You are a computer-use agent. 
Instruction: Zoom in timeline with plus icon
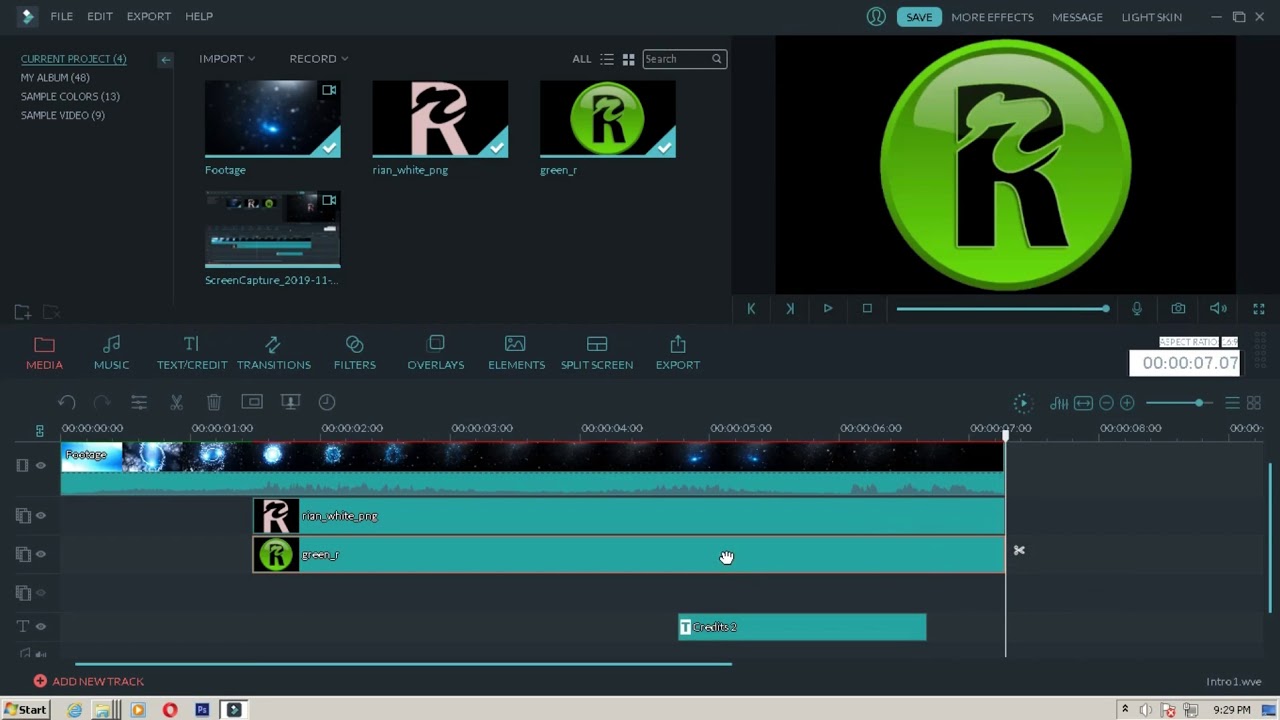pyautogui.click(x=1127, y=403)
